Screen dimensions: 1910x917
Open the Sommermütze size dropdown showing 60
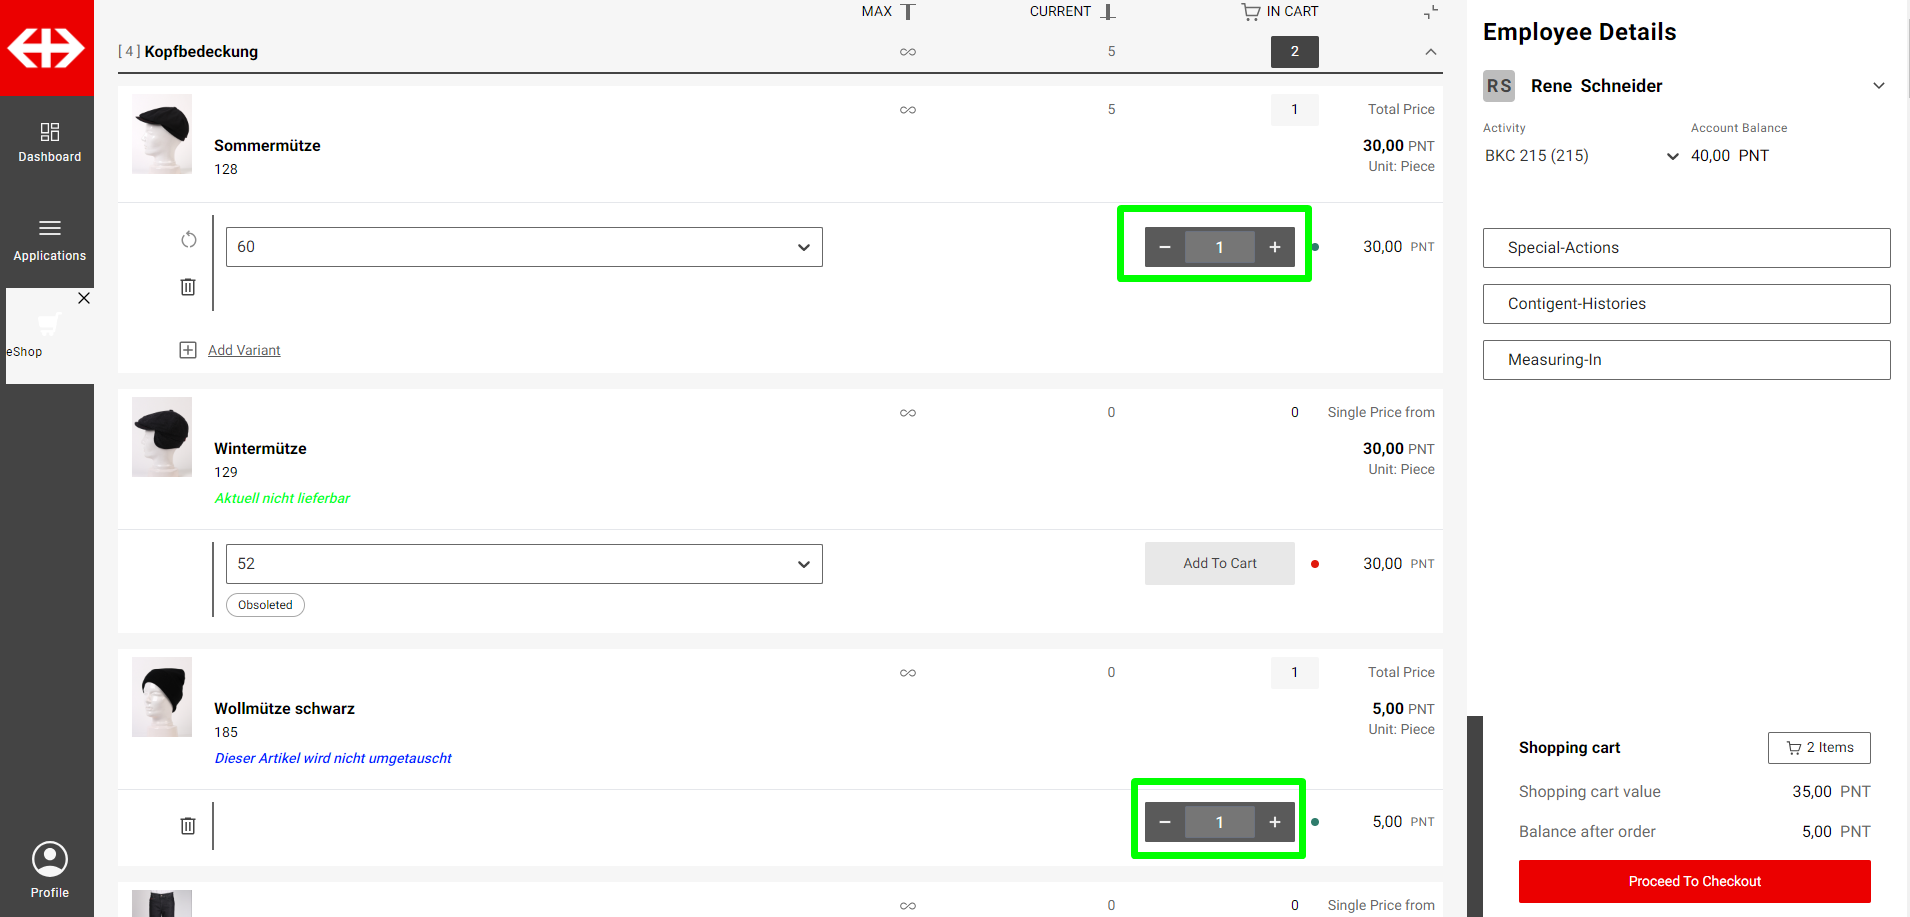click(x=524, y=247)
